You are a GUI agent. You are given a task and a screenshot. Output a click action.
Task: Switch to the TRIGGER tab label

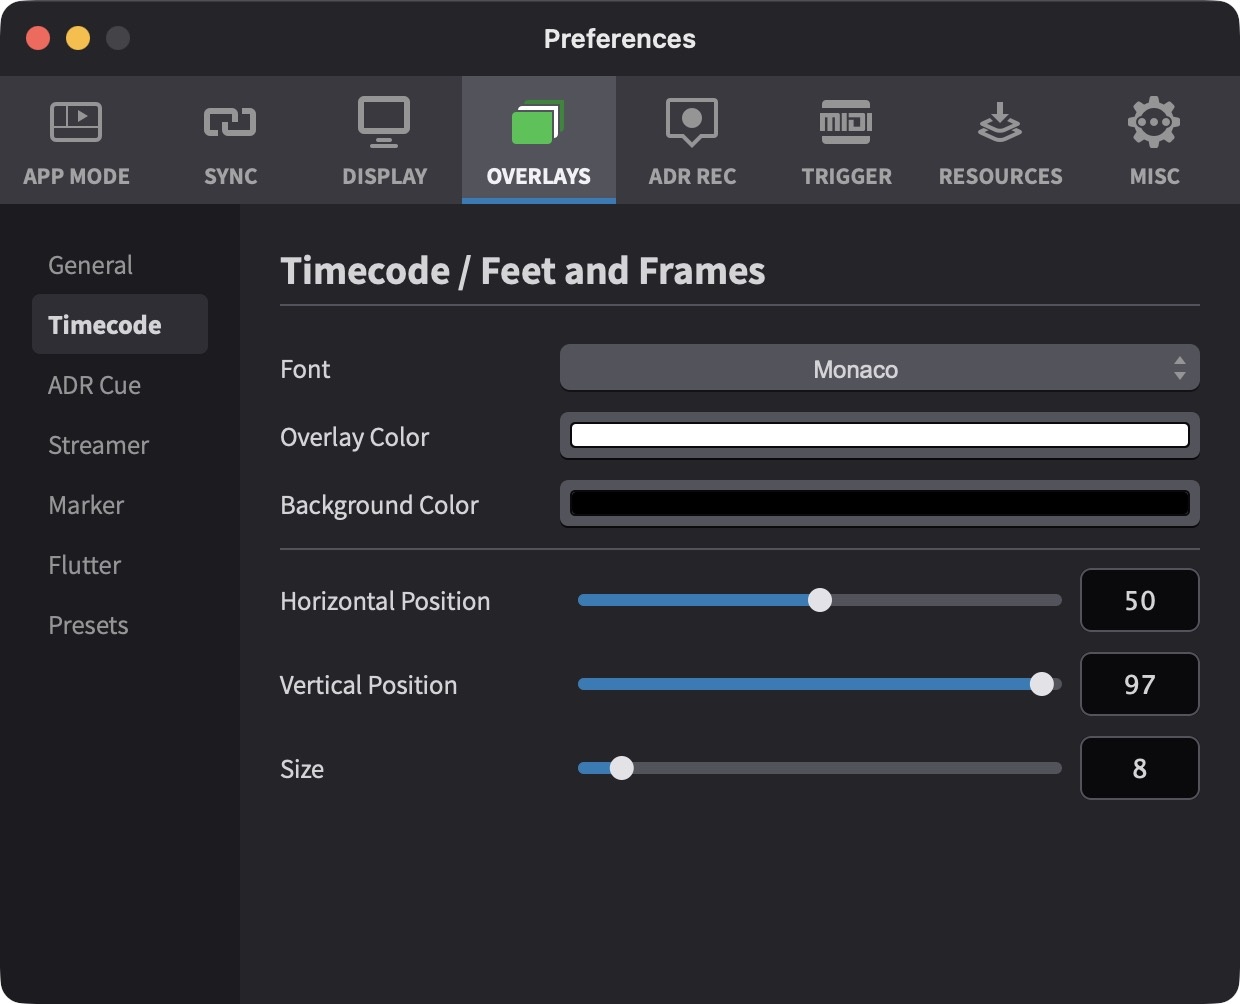tap(846, 176)
